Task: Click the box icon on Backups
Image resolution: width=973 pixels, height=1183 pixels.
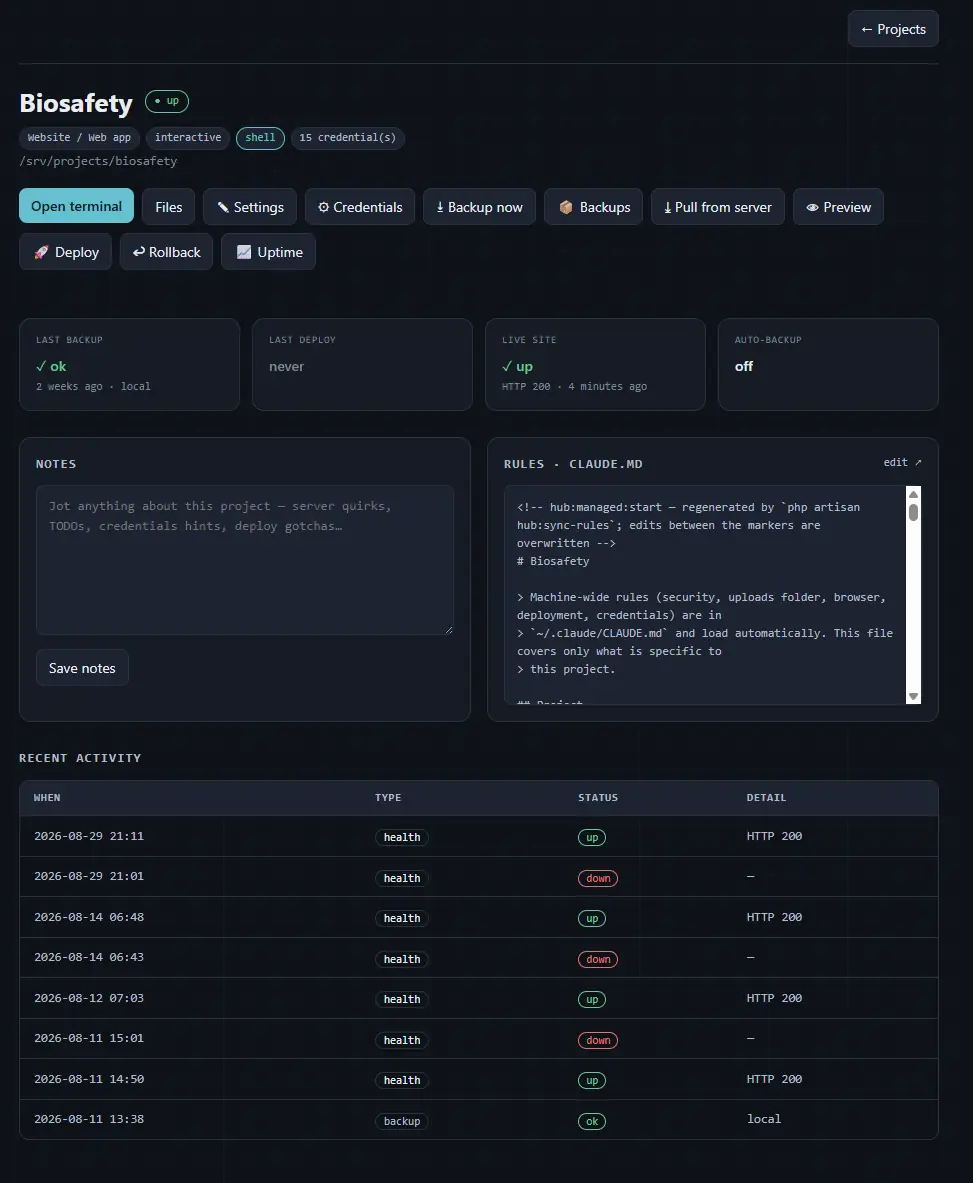Action: 566,207
